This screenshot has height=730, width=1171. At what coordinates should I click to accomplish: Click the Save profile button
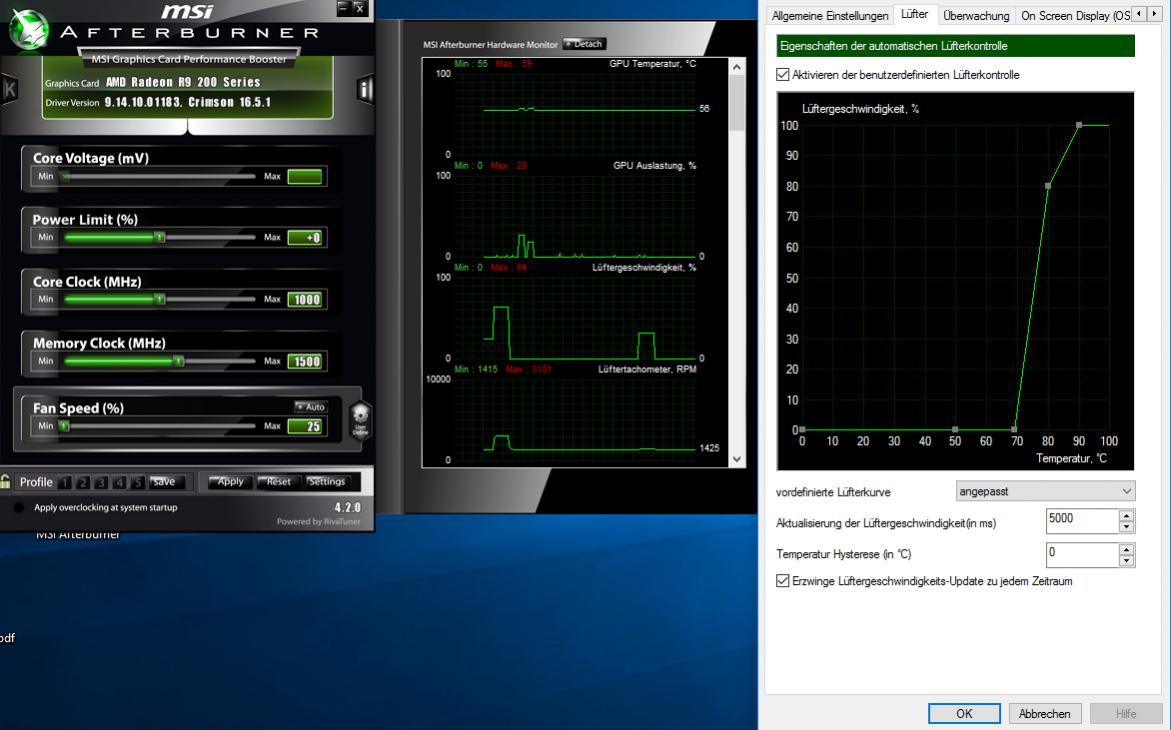pos(164,482)
